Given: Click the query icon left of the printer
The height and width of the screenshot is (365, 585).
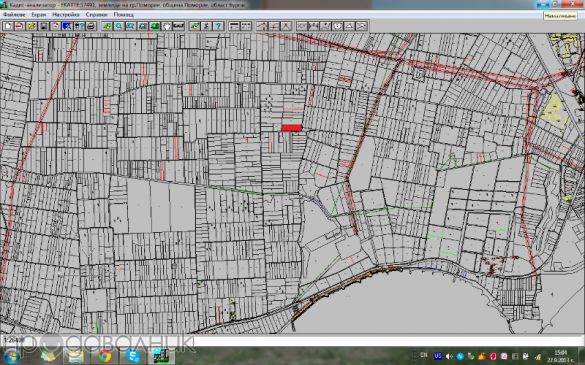Looking at the screenshot, I should [79, 26].
